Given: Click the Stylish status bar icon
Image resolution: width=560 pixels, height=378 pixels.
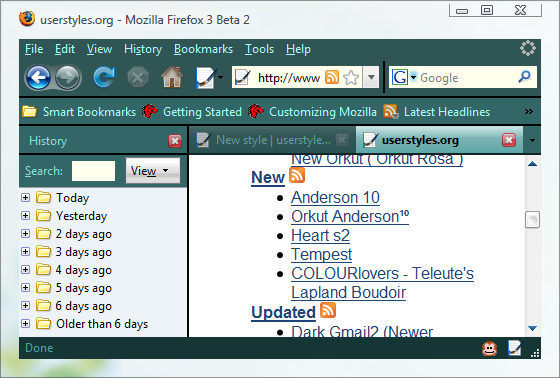Looking at the screenshot, I should [x=514, y=348].
